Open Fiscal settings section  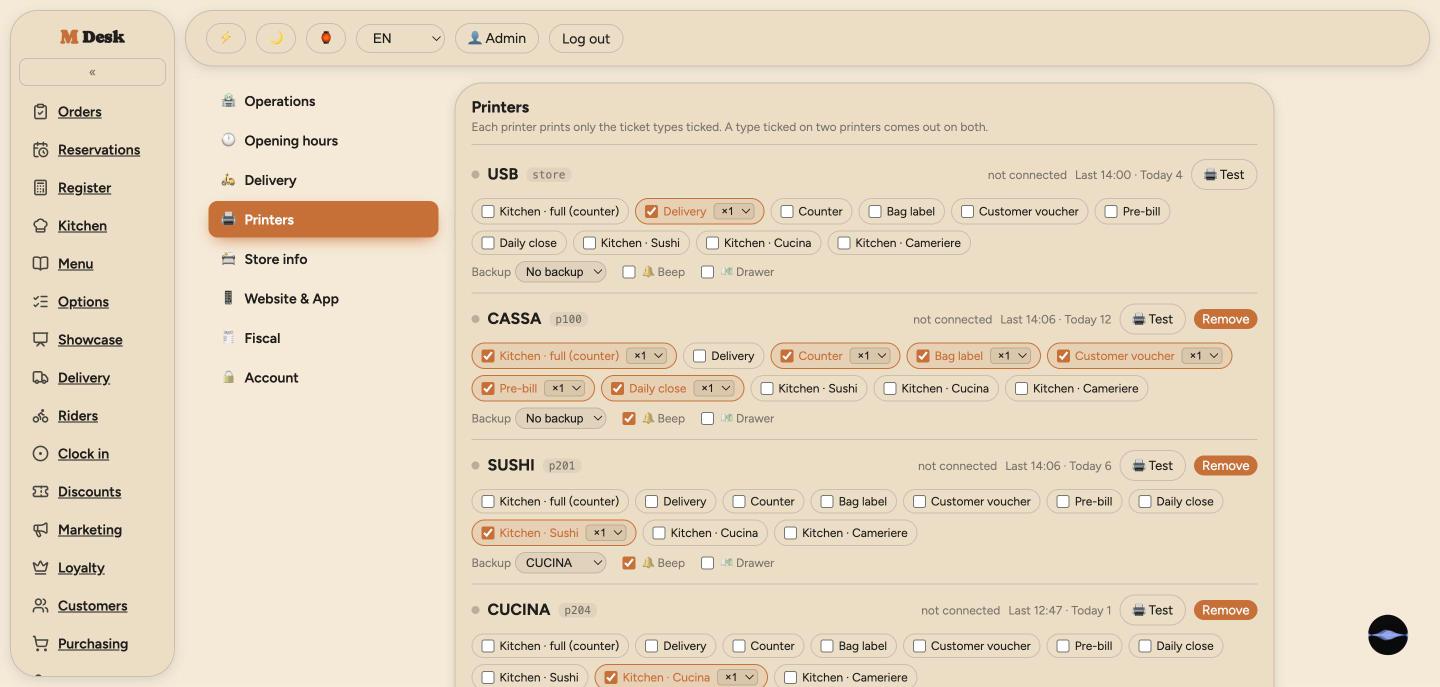click(x=323, y=338)
